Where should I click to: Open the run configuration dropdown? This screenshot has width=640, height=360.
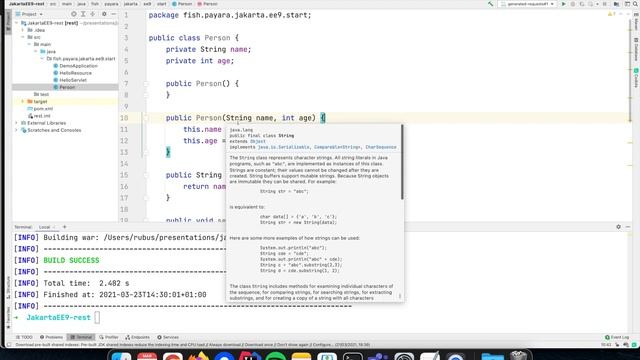[527, 4]
